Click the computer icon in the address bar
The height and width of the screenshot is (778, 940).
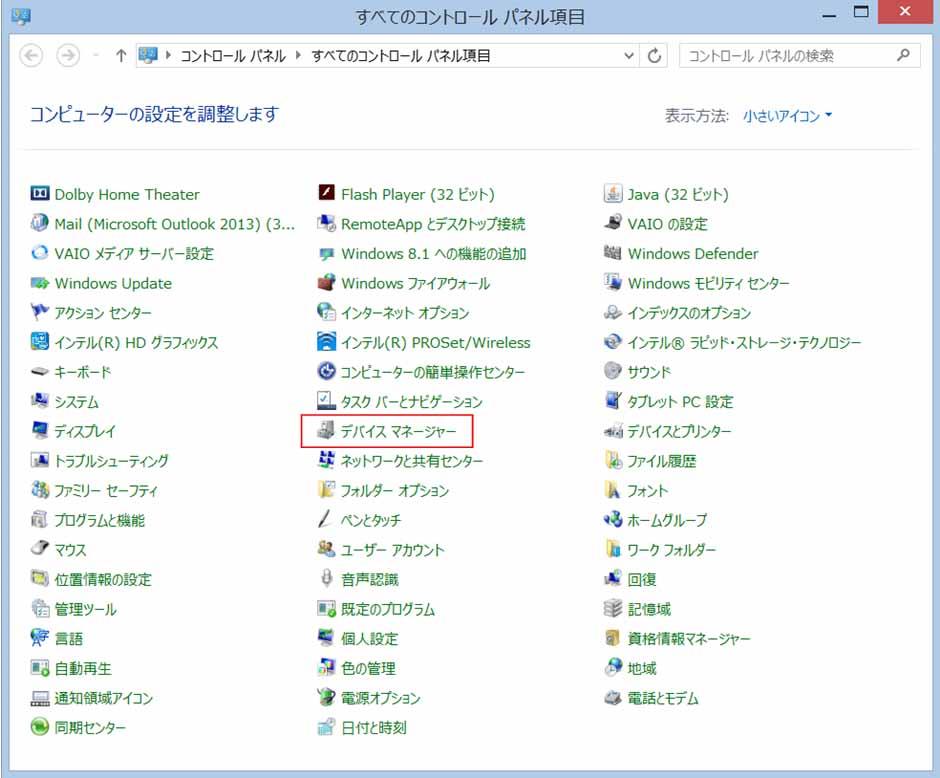coord(147,55)
